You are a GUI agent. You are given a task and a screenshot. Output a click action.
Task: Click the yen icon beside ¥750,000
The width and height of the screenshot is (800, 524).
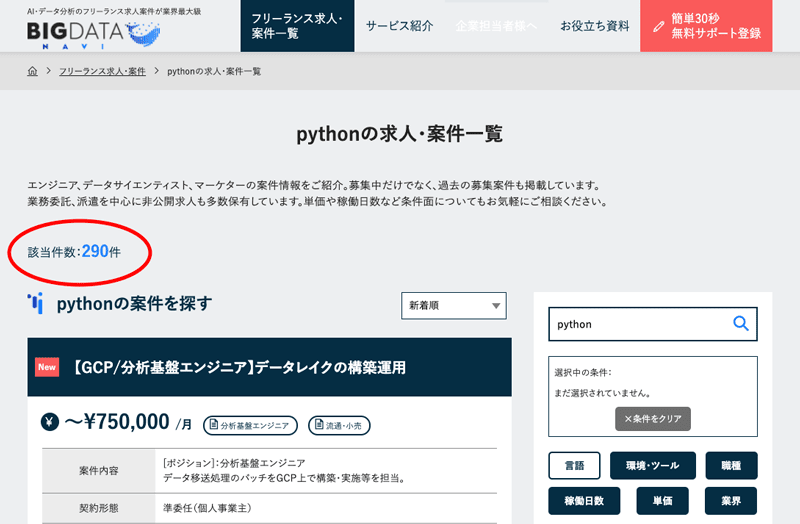(50, 422)
